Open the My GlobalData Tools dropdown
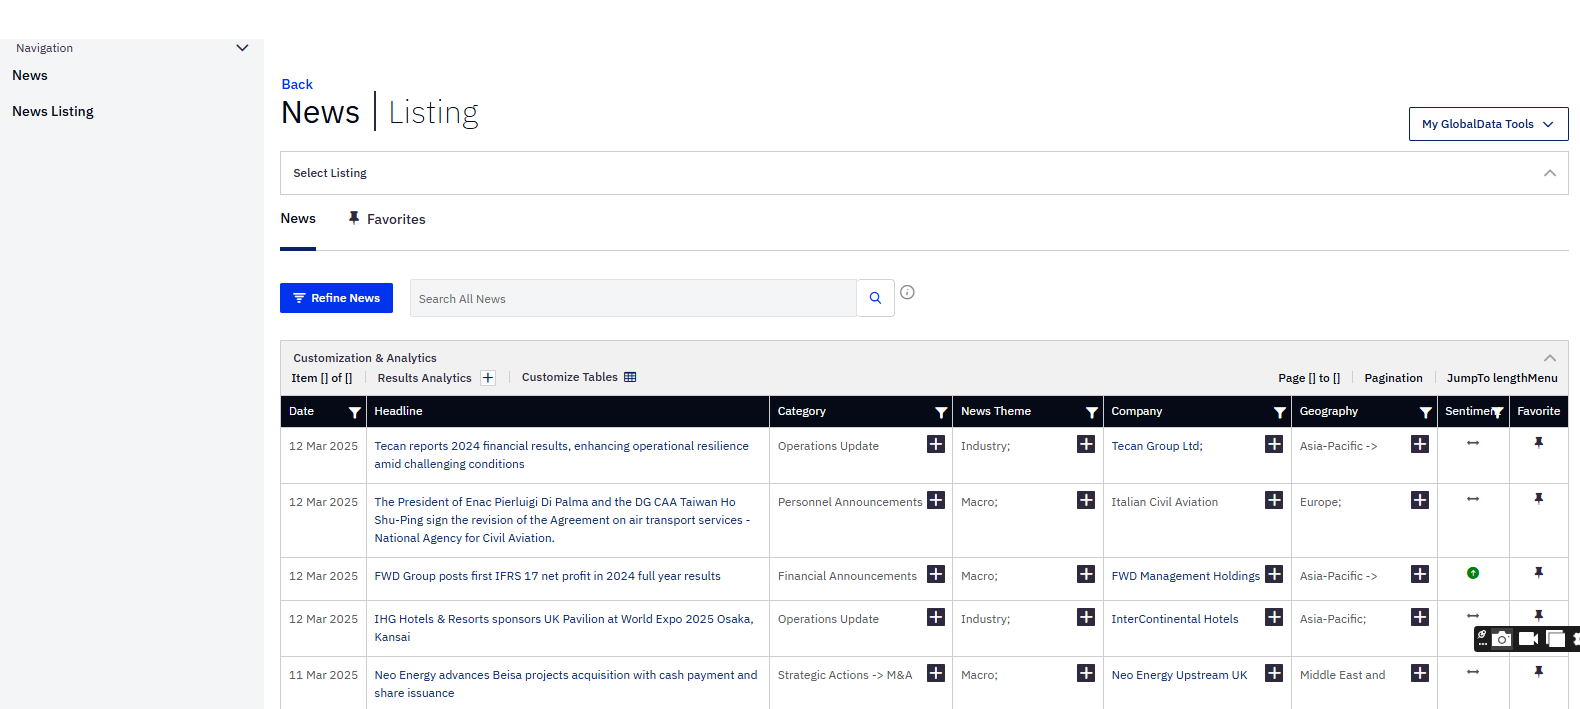Viewport: 1580px width, 709px height. (1488, 124)
